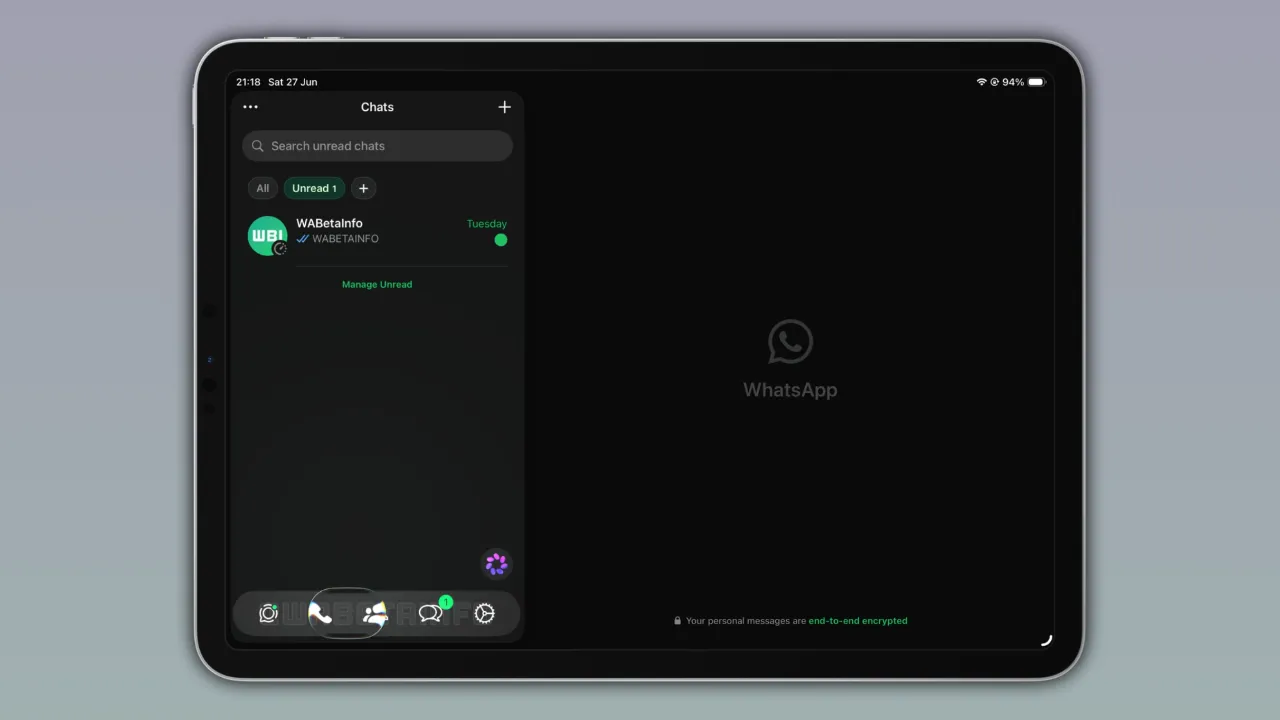Open the WABetaInfo chat
1280x720 pixels.
tap(377, 236)
